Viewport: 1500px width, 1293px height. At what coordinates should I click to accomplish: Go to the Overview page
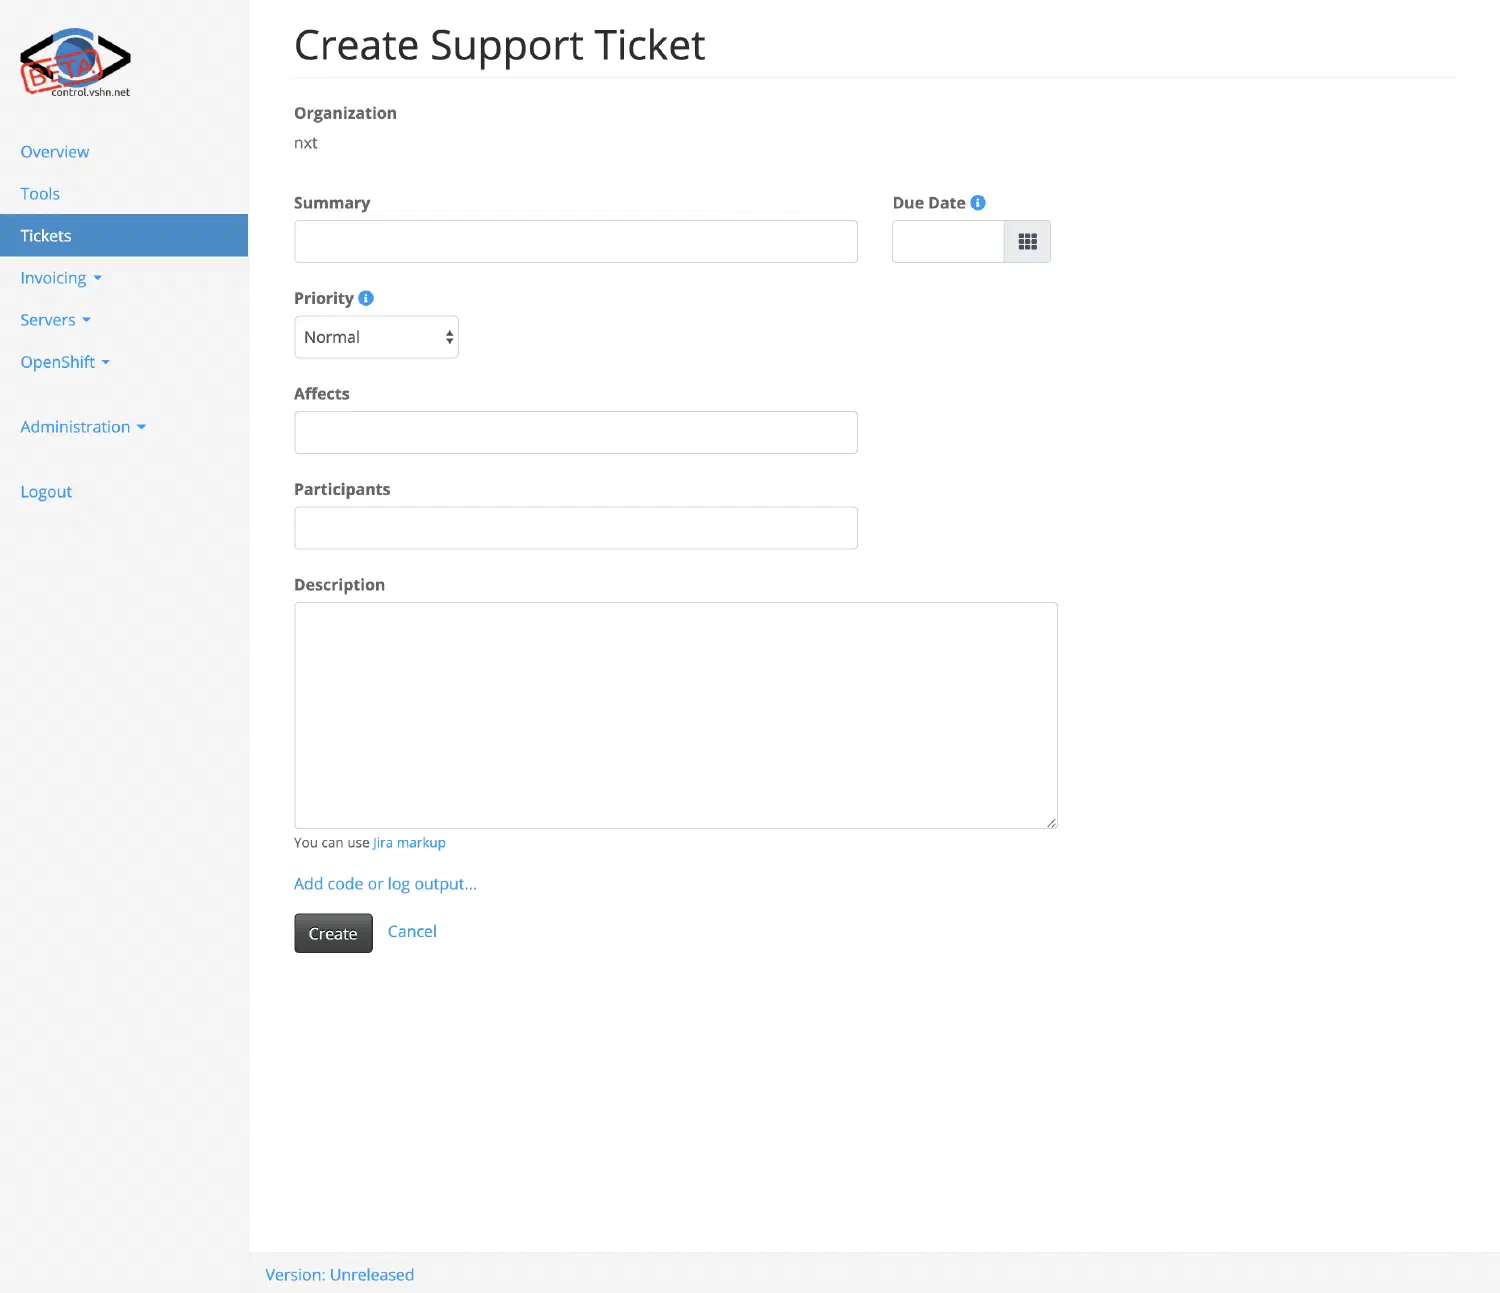(x=55, y=152)
